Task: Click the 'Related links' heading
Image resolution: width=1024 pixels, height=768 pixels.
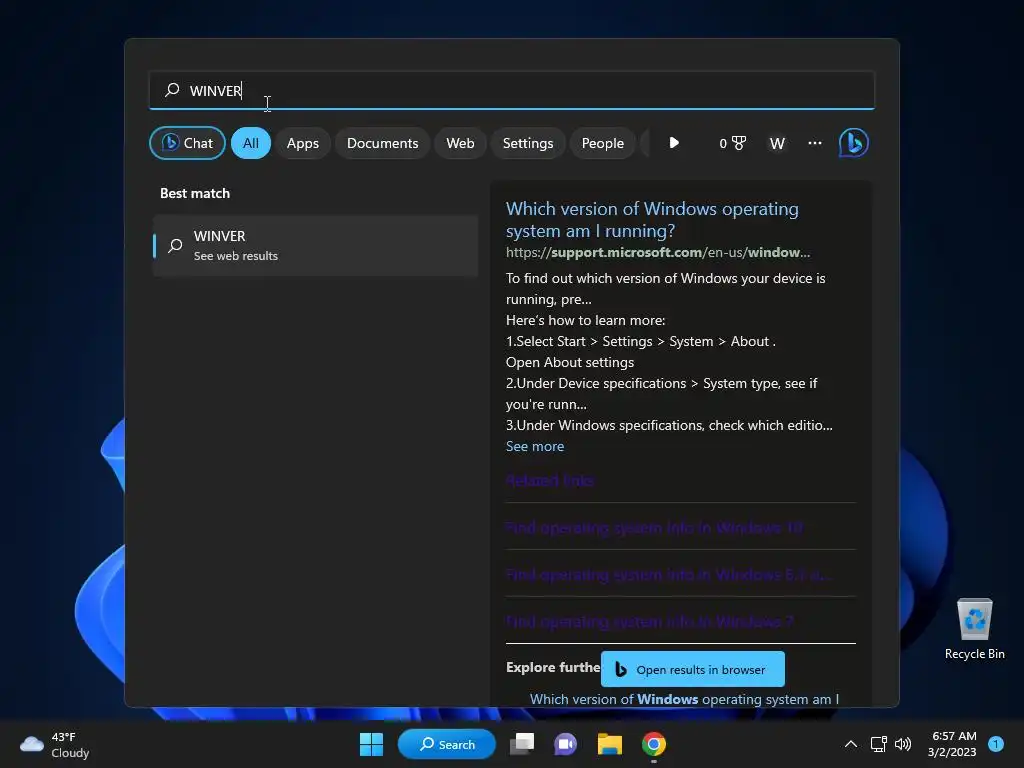Action: click(550, 481)
